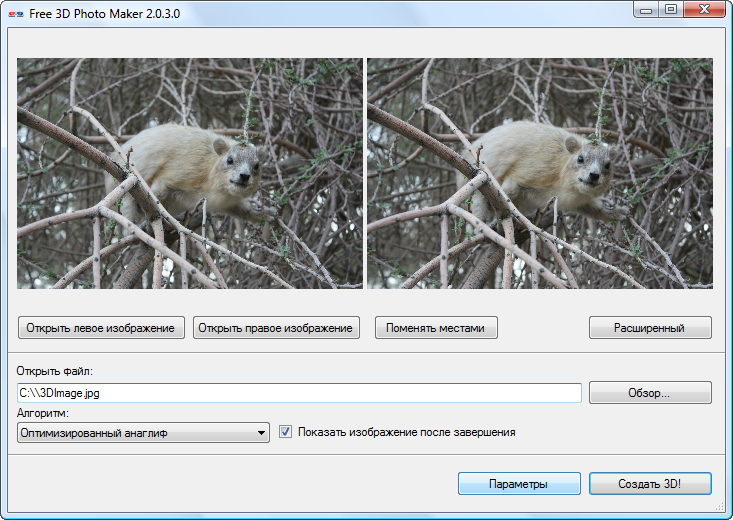Image resolution: width=733 pixels, height=520 pixels.
Task: Maximize the Free 3D Photo Maker window
Action: pyautogui.click(x=671, y=10)
